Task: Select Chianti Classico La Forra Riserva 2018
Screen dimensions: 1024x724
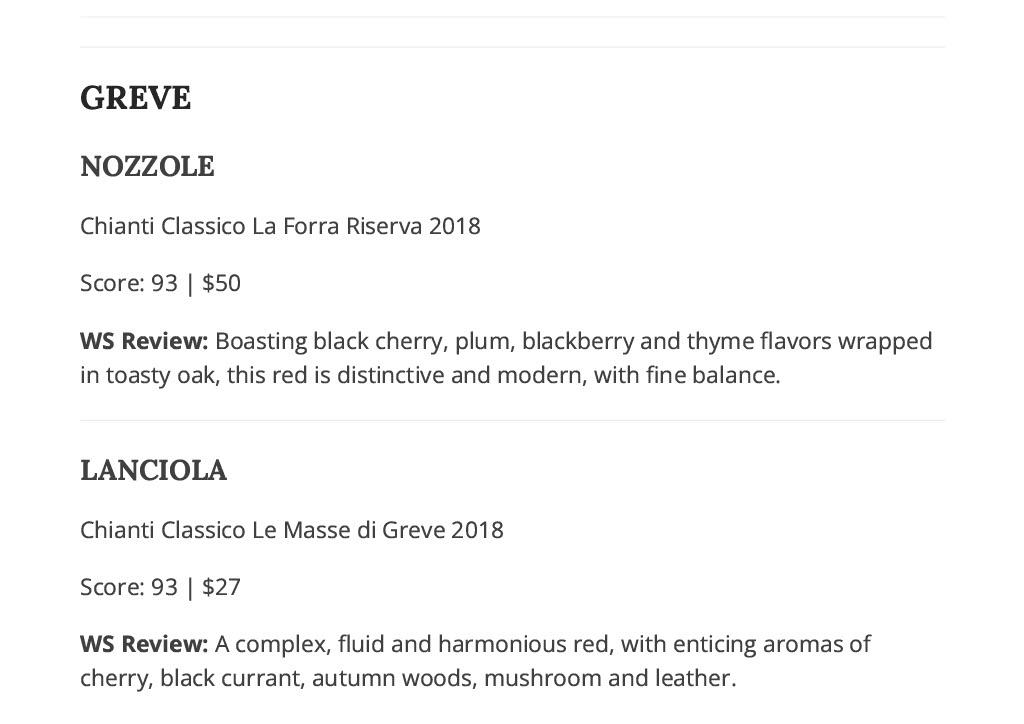Action: 280,226
